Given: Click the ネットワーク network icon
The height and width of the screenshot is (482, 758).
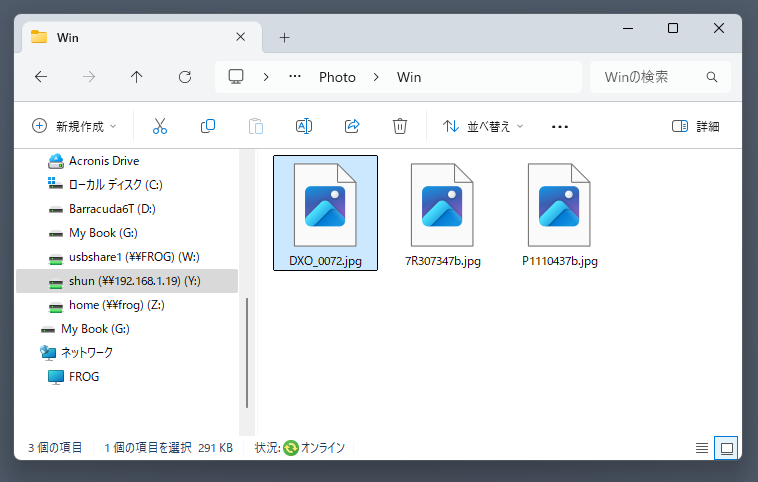Looking at the screenshot, I should pyautogui.click(x=48, y=353).
